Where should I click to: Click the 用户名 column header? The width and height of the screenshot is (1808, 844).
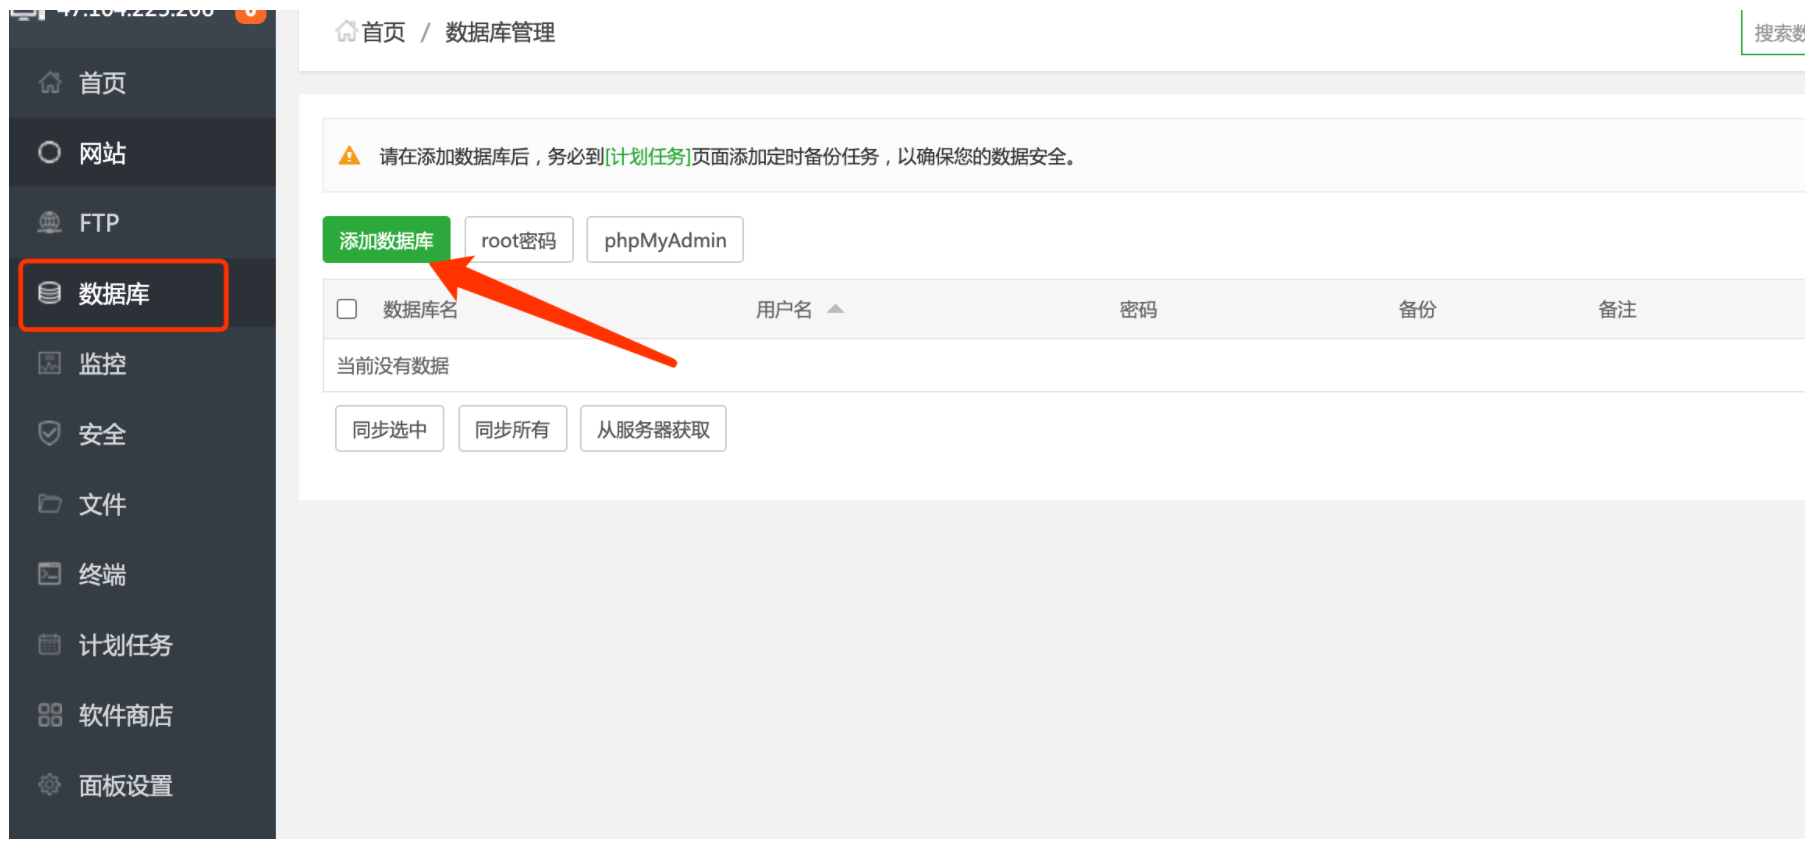[x=784, y=309]
